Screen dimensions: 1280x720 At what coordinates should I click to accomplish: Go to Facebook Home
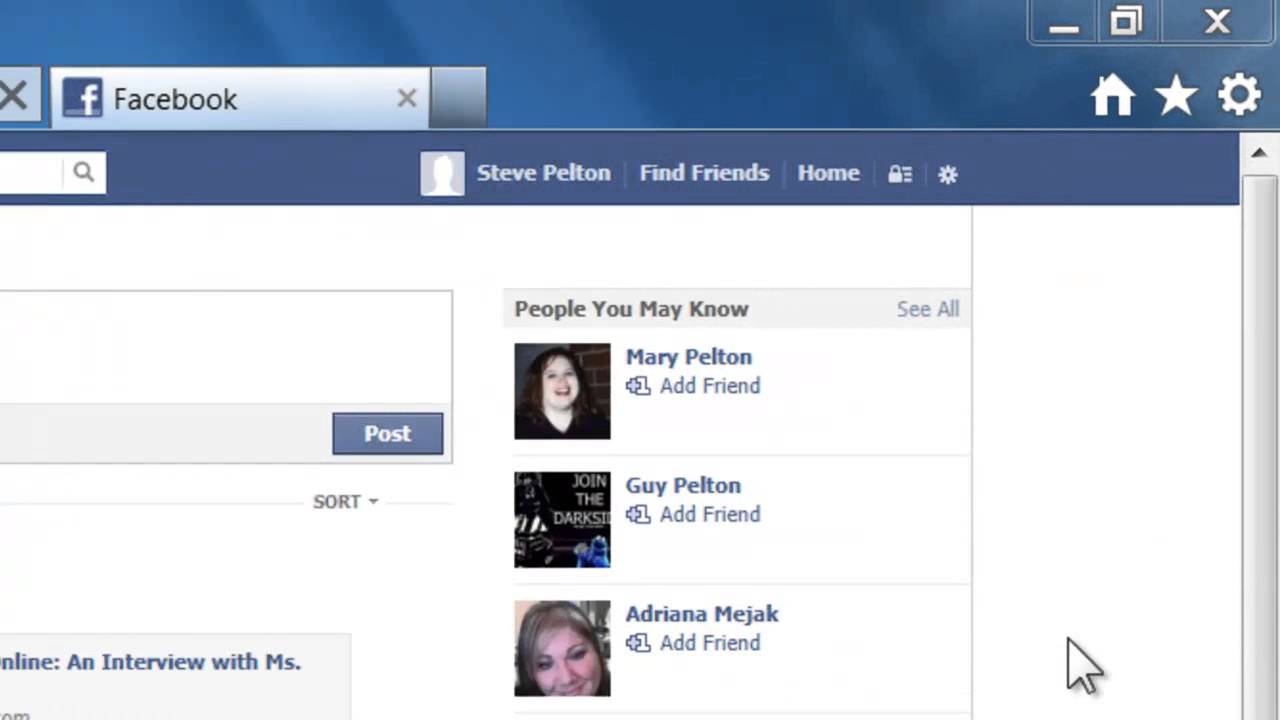(828, 173)
